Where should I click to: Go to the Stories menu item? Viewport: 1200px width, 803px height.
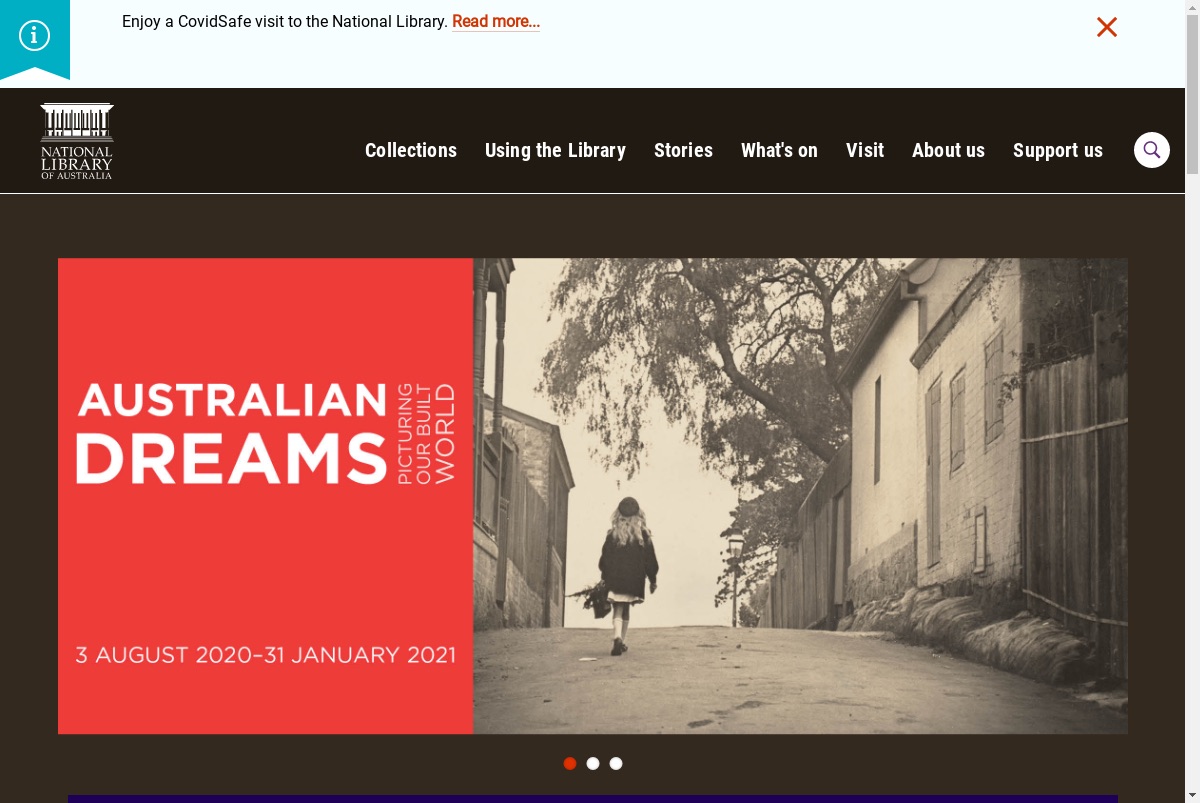coord(683,150)
